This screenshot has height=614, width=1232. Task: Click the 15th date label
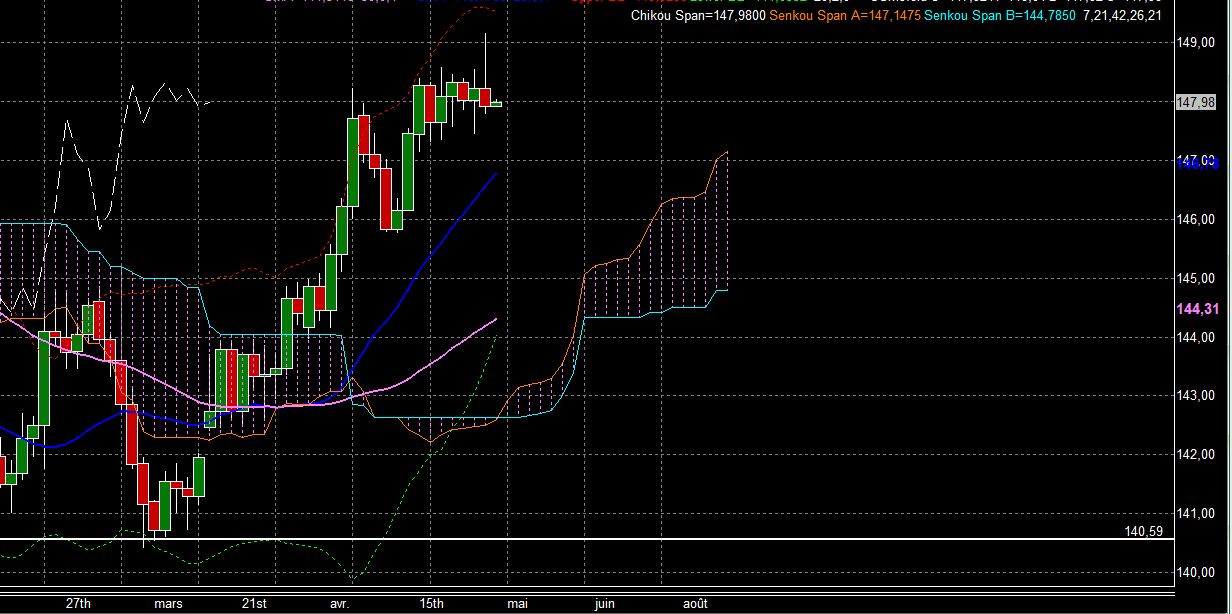(x=431, y=604)
